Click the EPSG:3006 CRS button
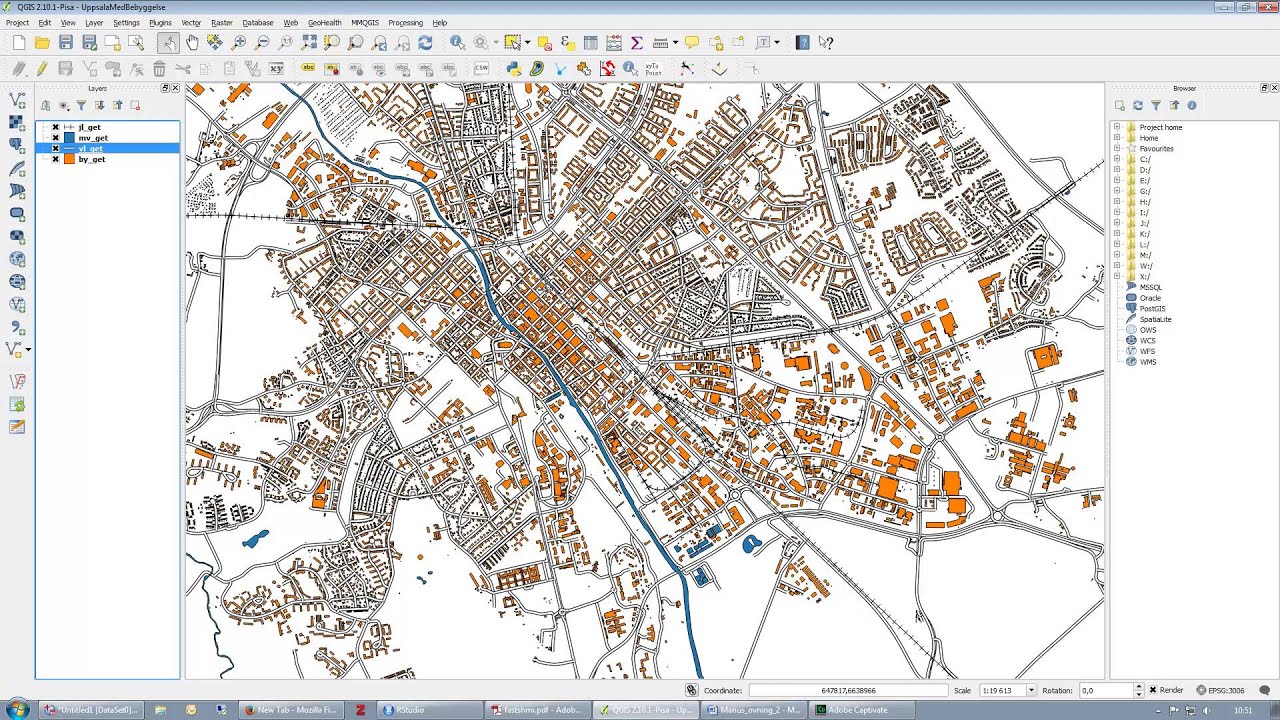Viewport: 1280px width, 720px height. 1220,690
